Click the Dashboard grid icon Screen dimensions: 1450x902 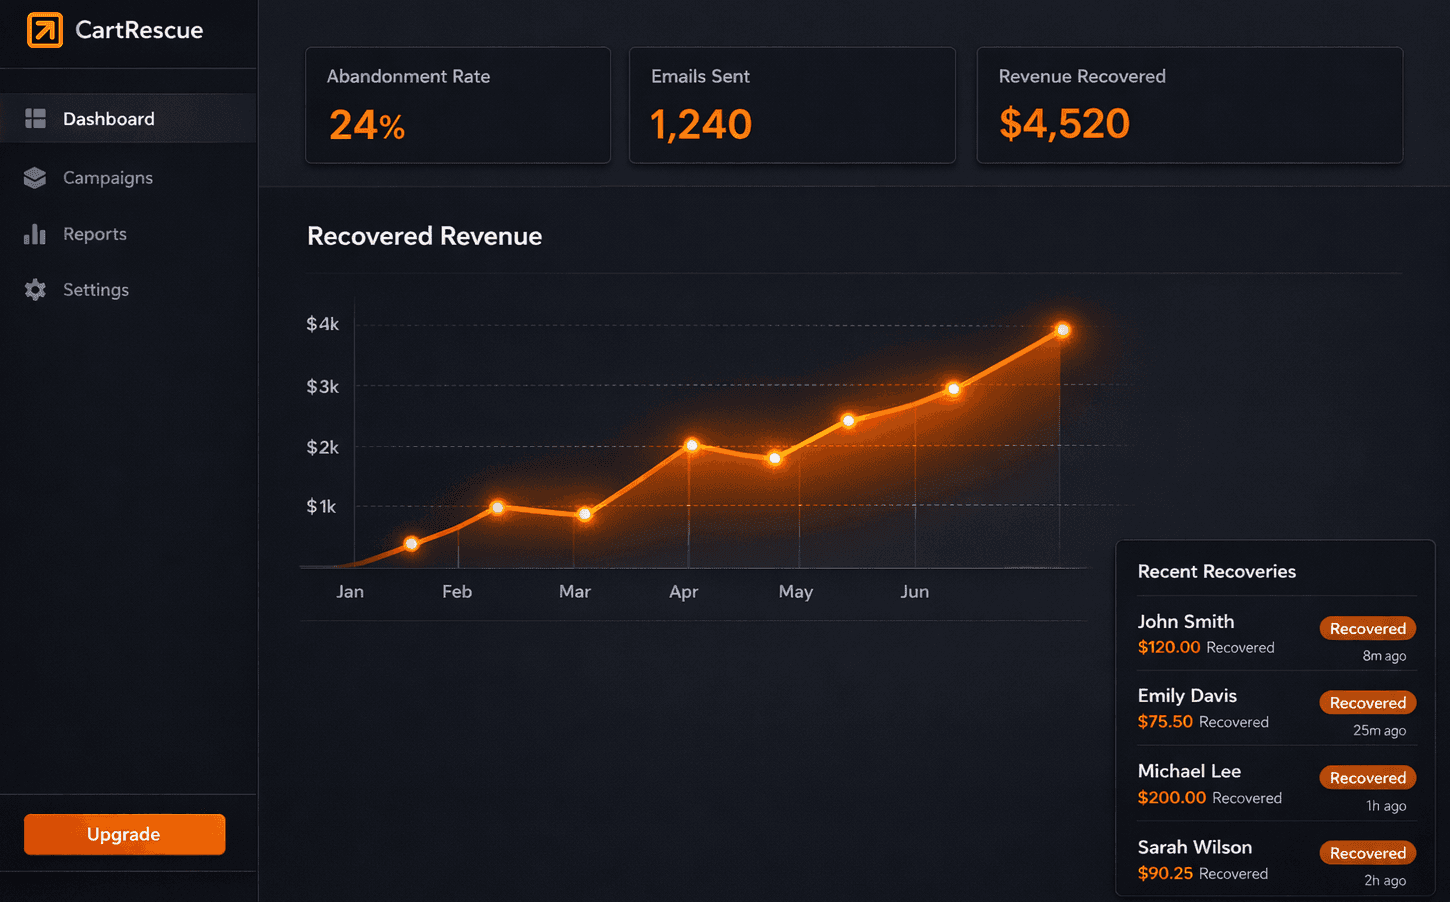35,119
